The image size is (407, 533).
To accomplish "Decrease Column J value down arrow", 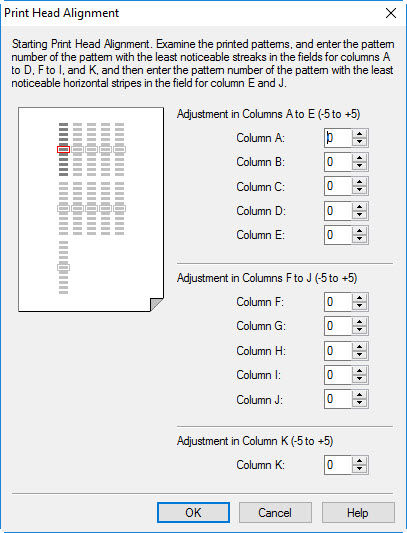I will [359, 403].
